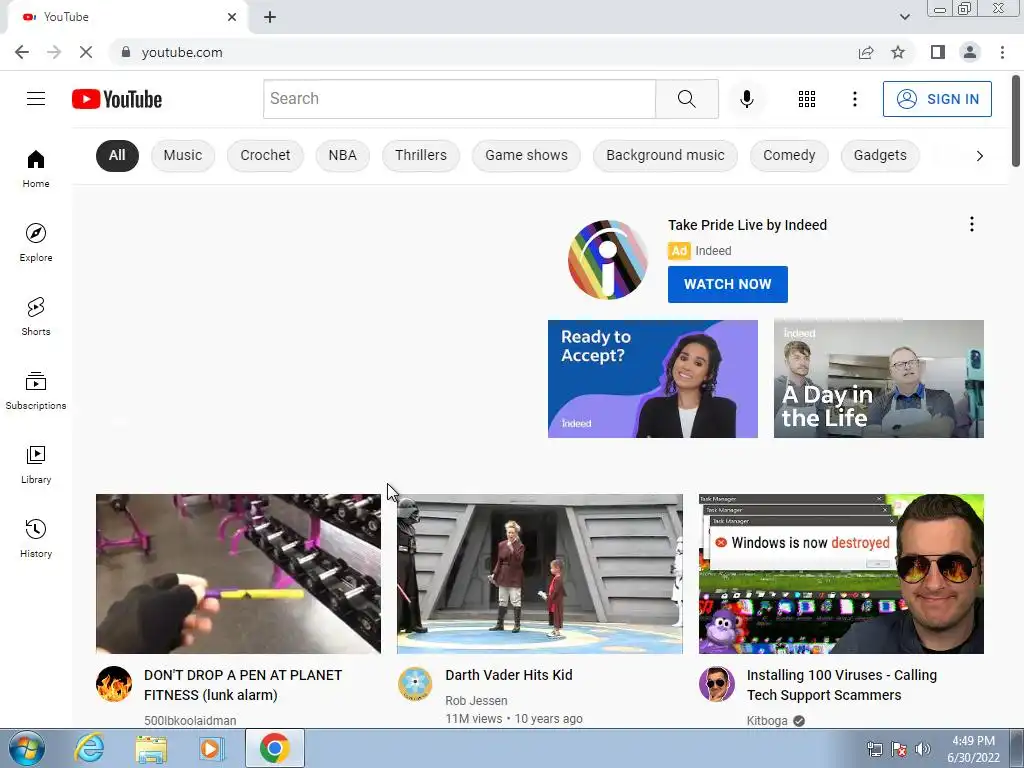
Task: Toggle Chrome side panel icon
Action: (x=938, y=52)
